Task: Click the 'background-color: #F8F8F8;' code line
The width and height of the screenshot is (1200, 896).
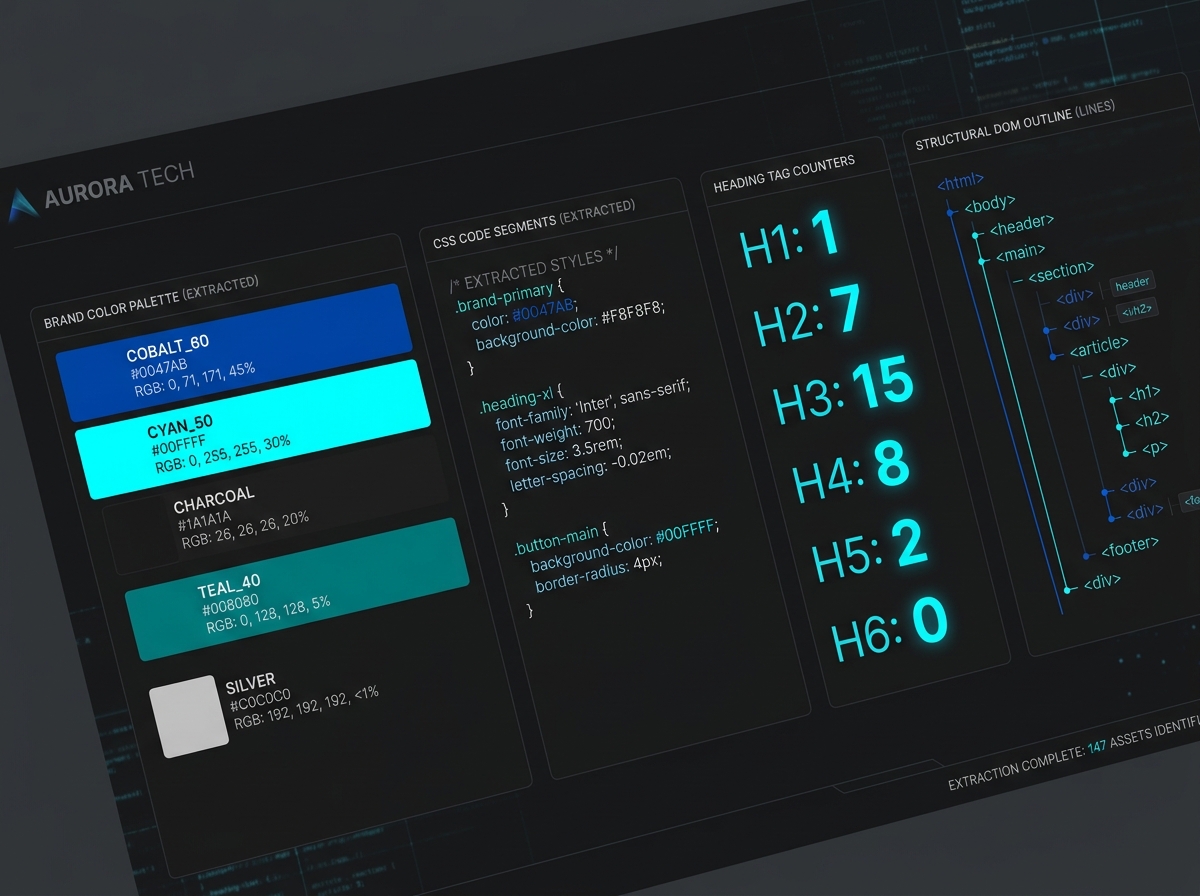Action: coord(569,326)
